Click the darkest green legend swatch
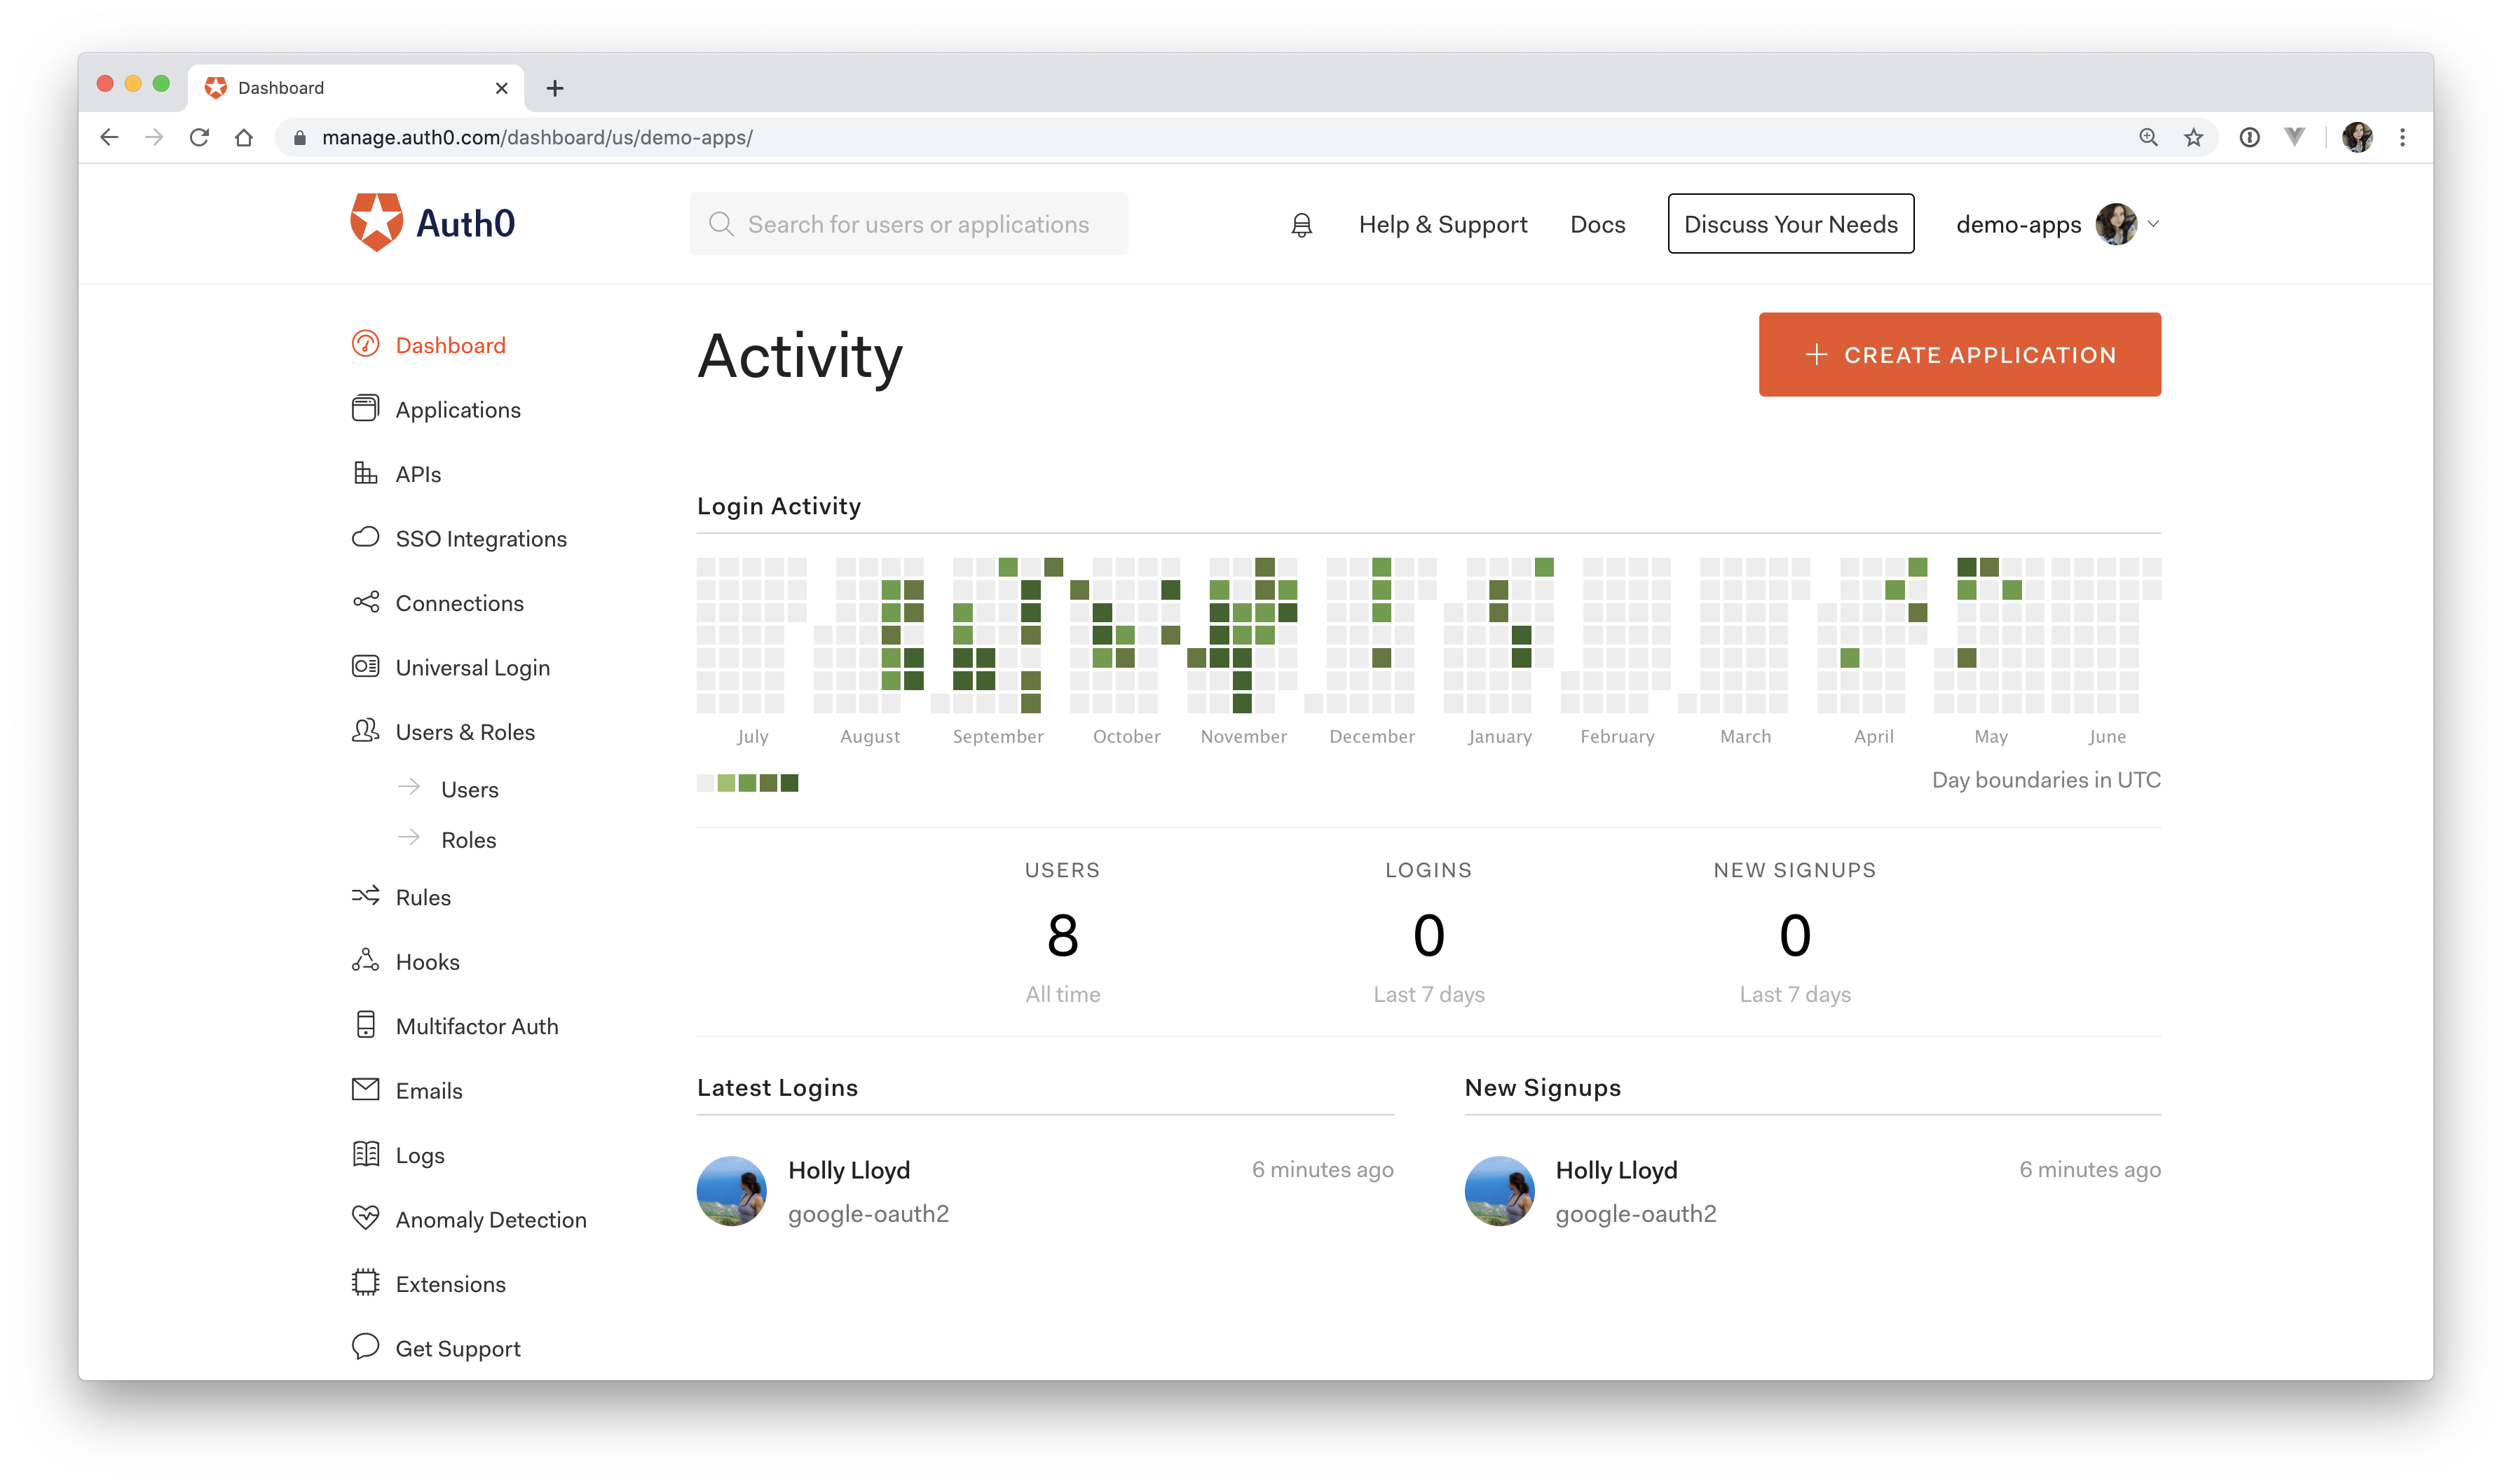Image resolution: width=2512 pixels, height=1484 pixels. click(x=790, y=783)
